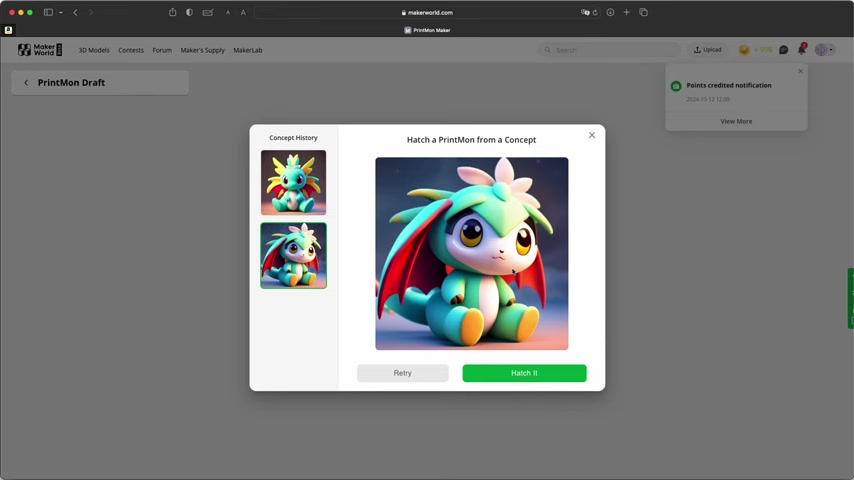Screen dimensions: 854x480
Task: Click the large PrintMon concept preview image
Action: pyautogui.click(x=471, y=253)
